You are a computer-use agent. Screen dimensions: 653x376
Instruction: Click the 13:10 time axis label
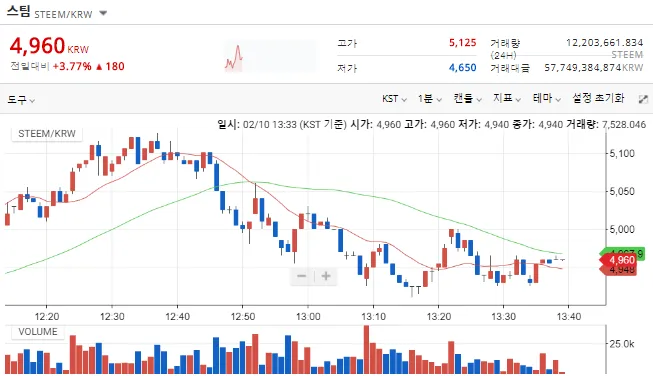tap(374, 317)
